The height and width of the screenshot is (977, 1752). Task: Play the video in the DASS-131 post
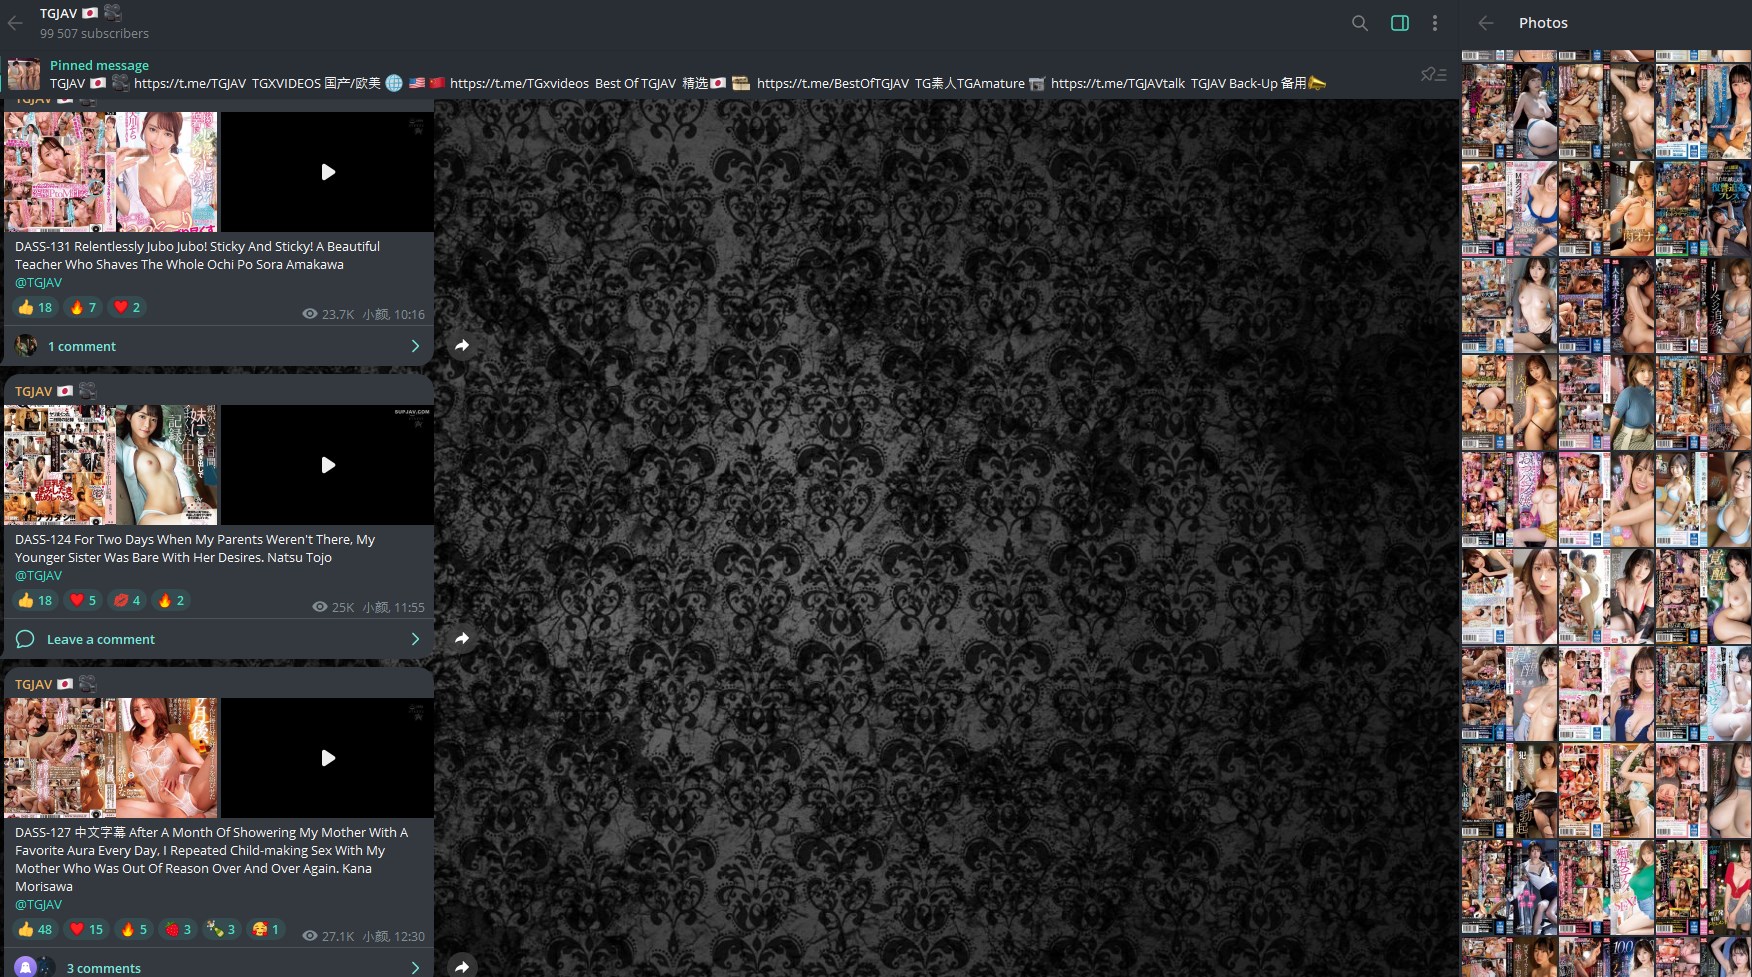pos(327,172)
